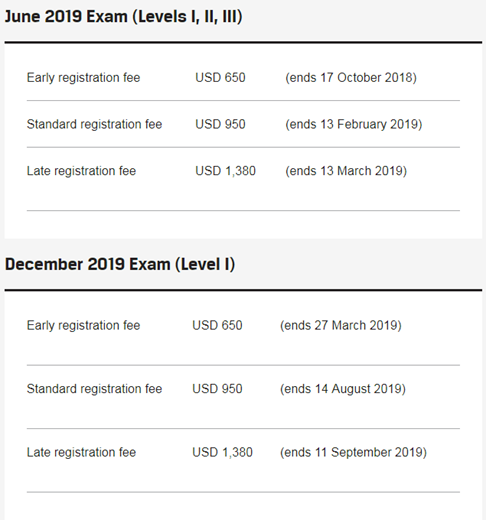Click ends 27 March 2019 text
Image resolution: width=486 pixels, height=520 pixels.
[341, 325]
